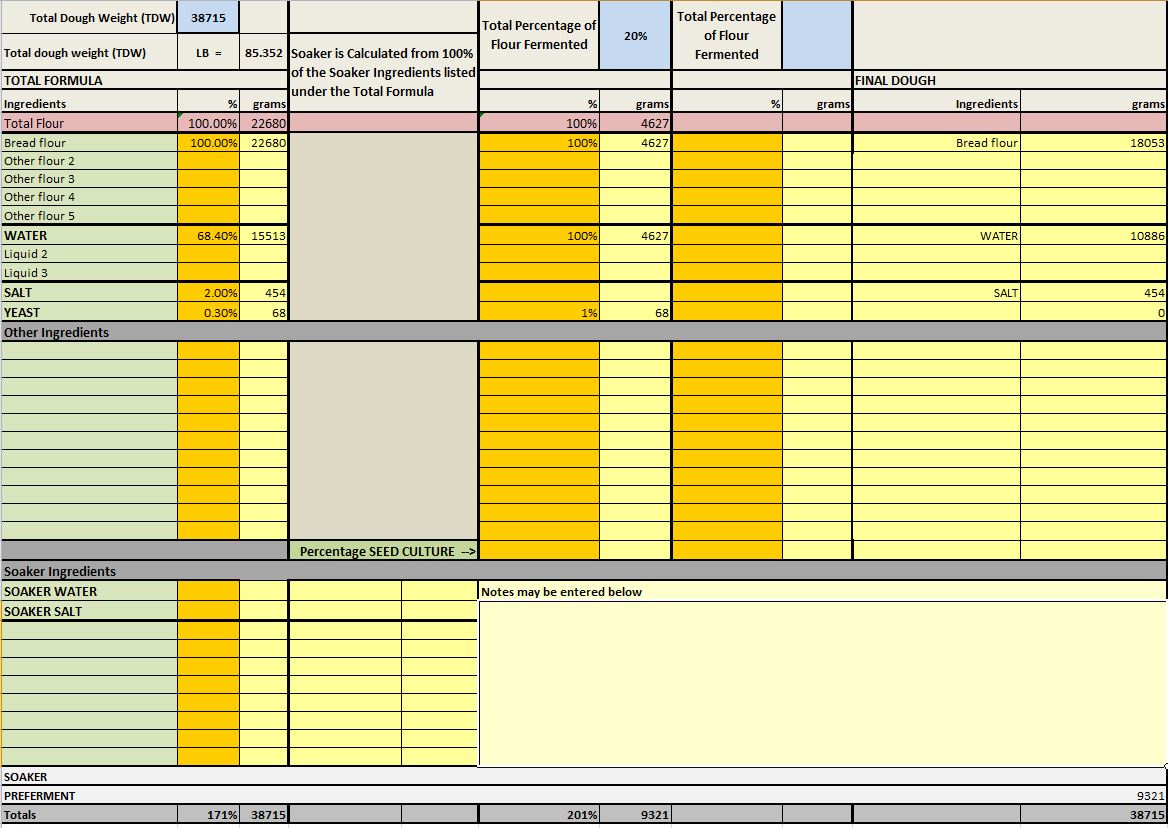Image resolution: width=1168 pixels, height=828 pixels.
Task: Click the SOAKER WATER label cell
Action: (x=89, y=591)
